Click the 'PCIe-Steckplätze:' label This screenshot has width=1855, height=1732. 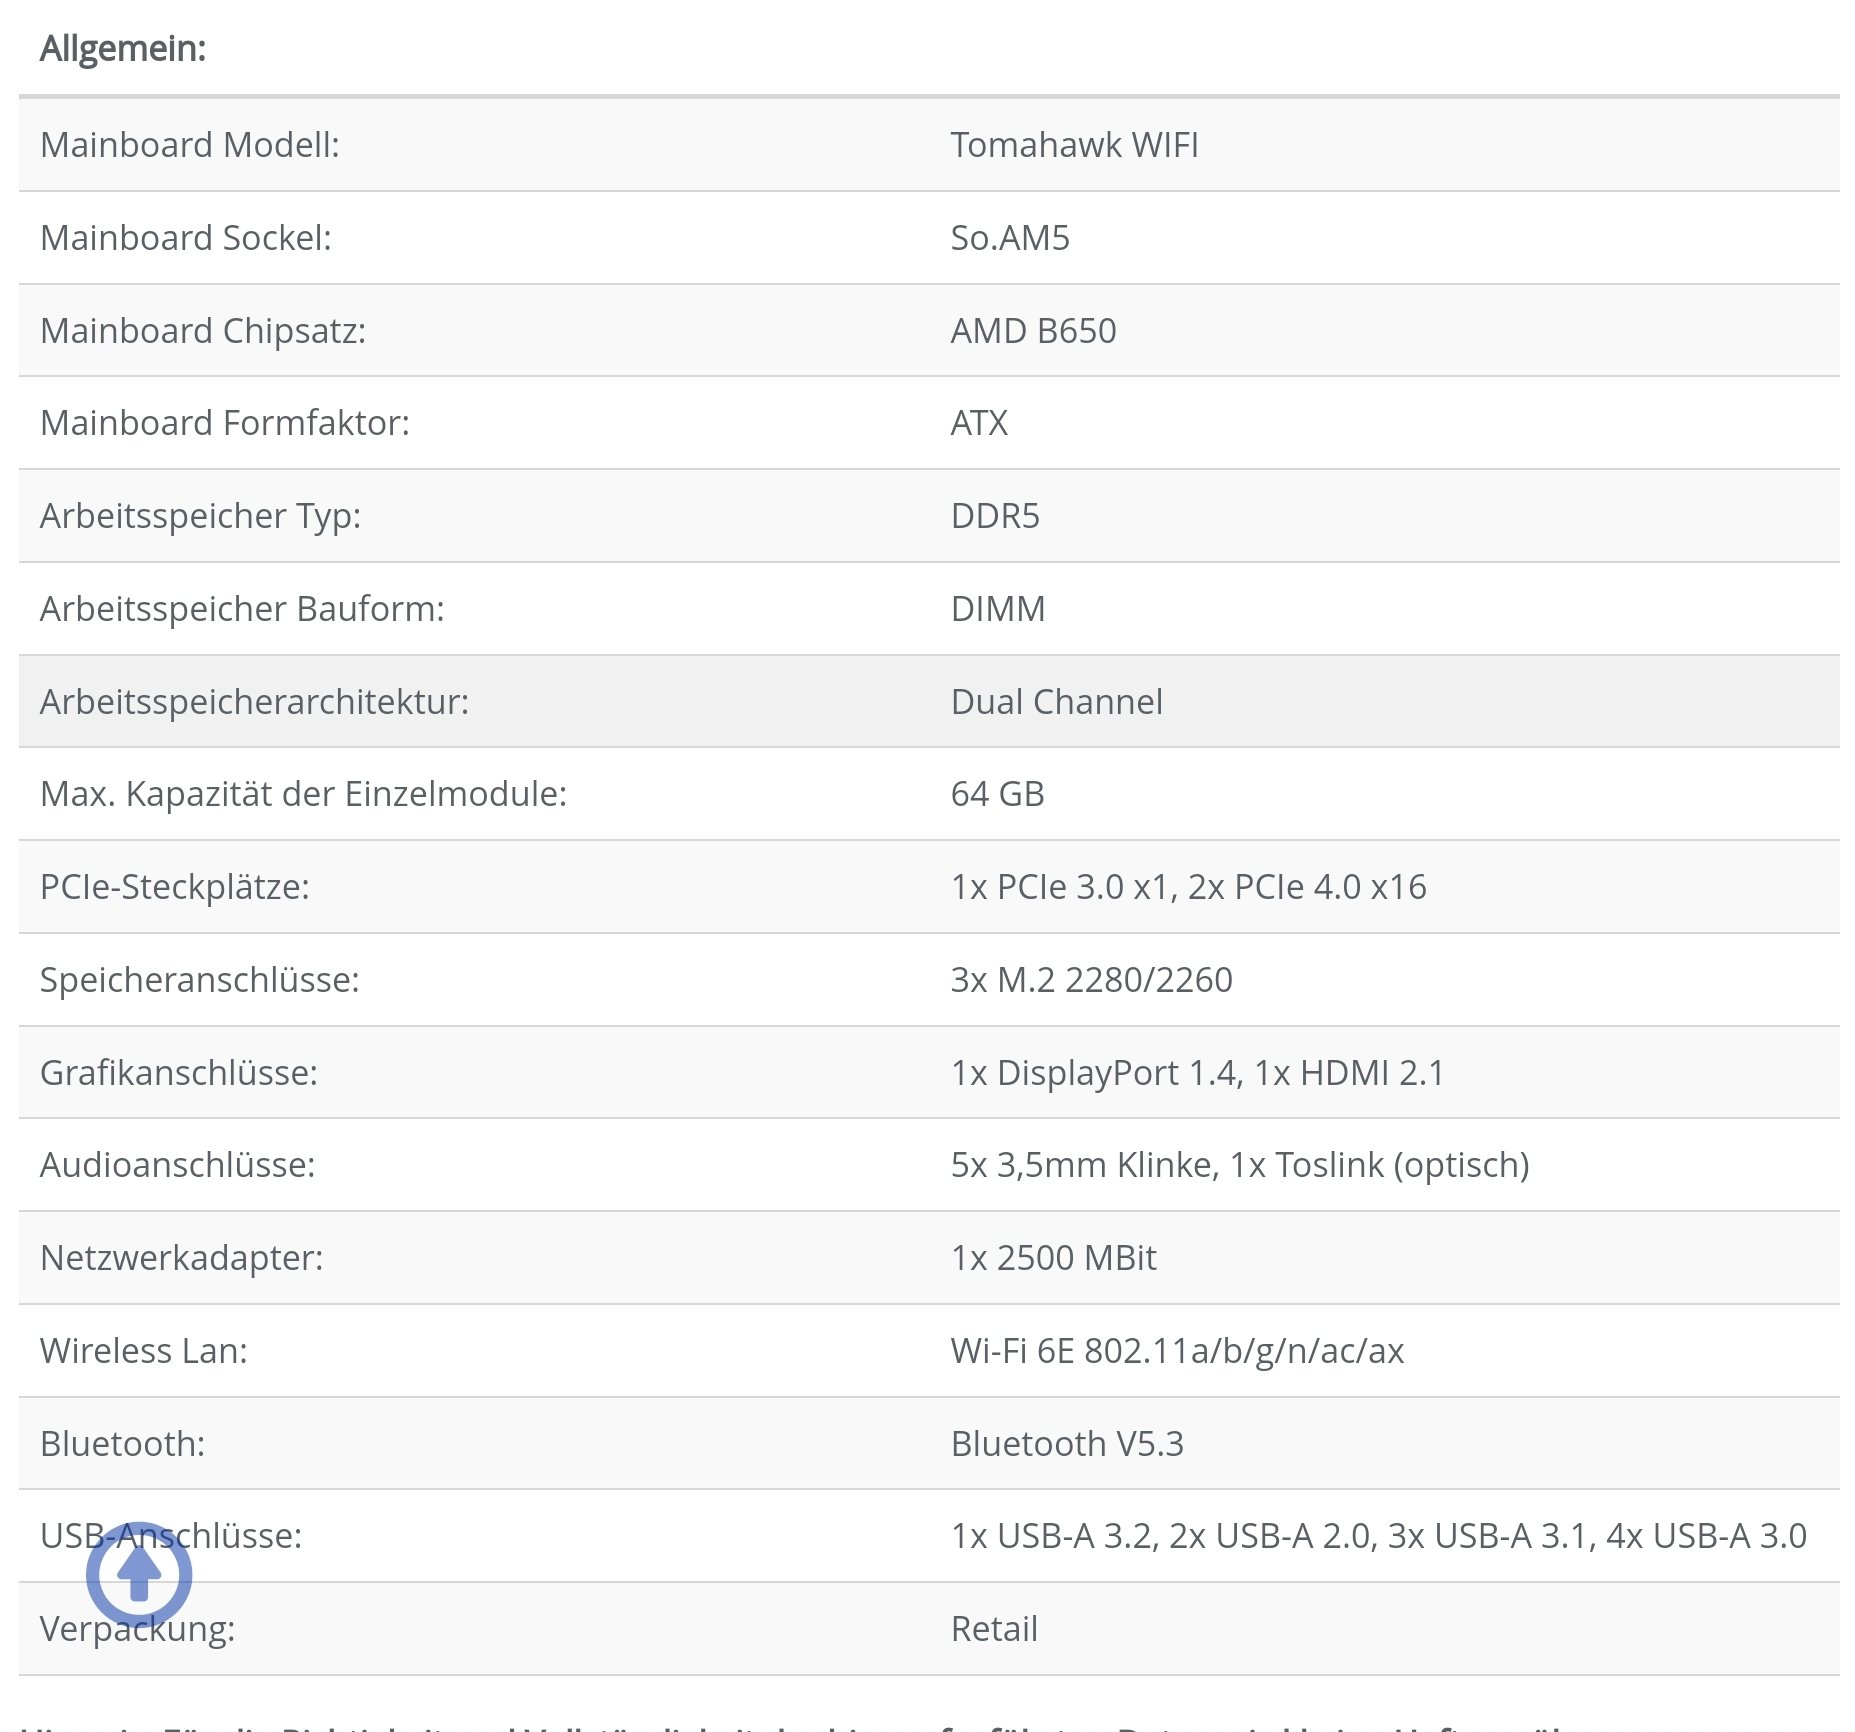point(175,887)
